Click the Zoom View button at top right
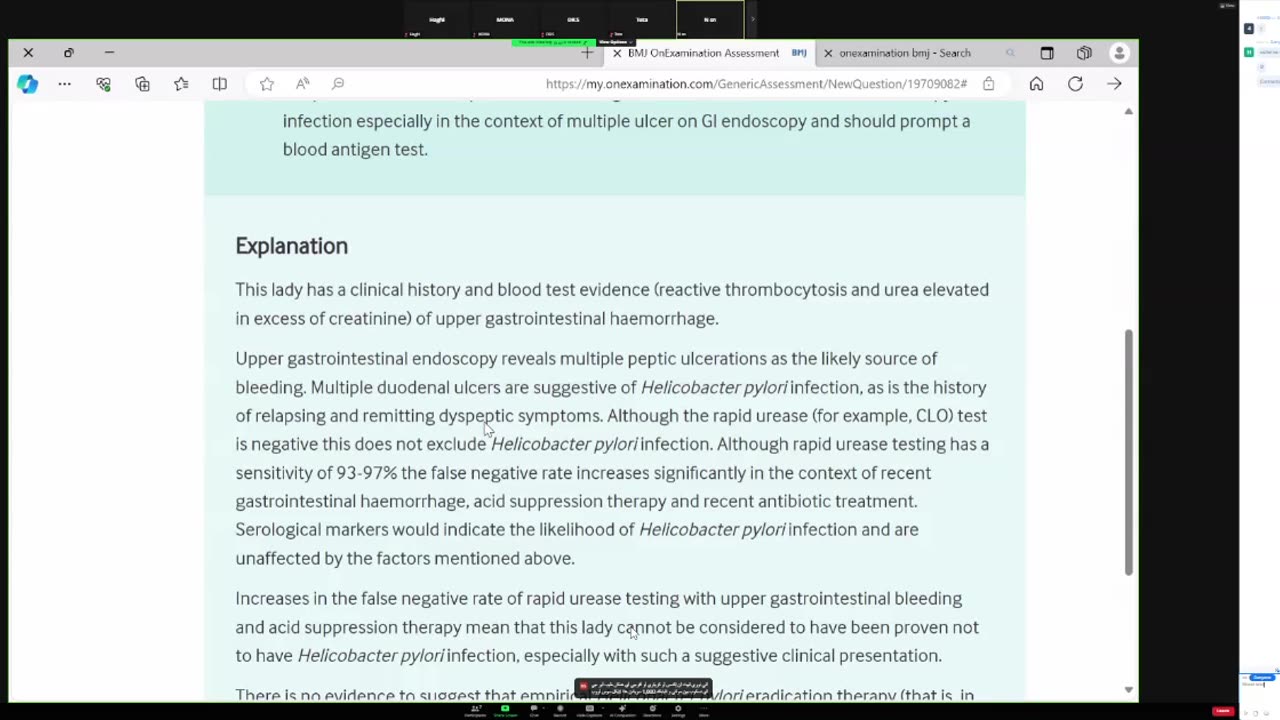This screenshot has height=720, width=1280. (1228, 6)
